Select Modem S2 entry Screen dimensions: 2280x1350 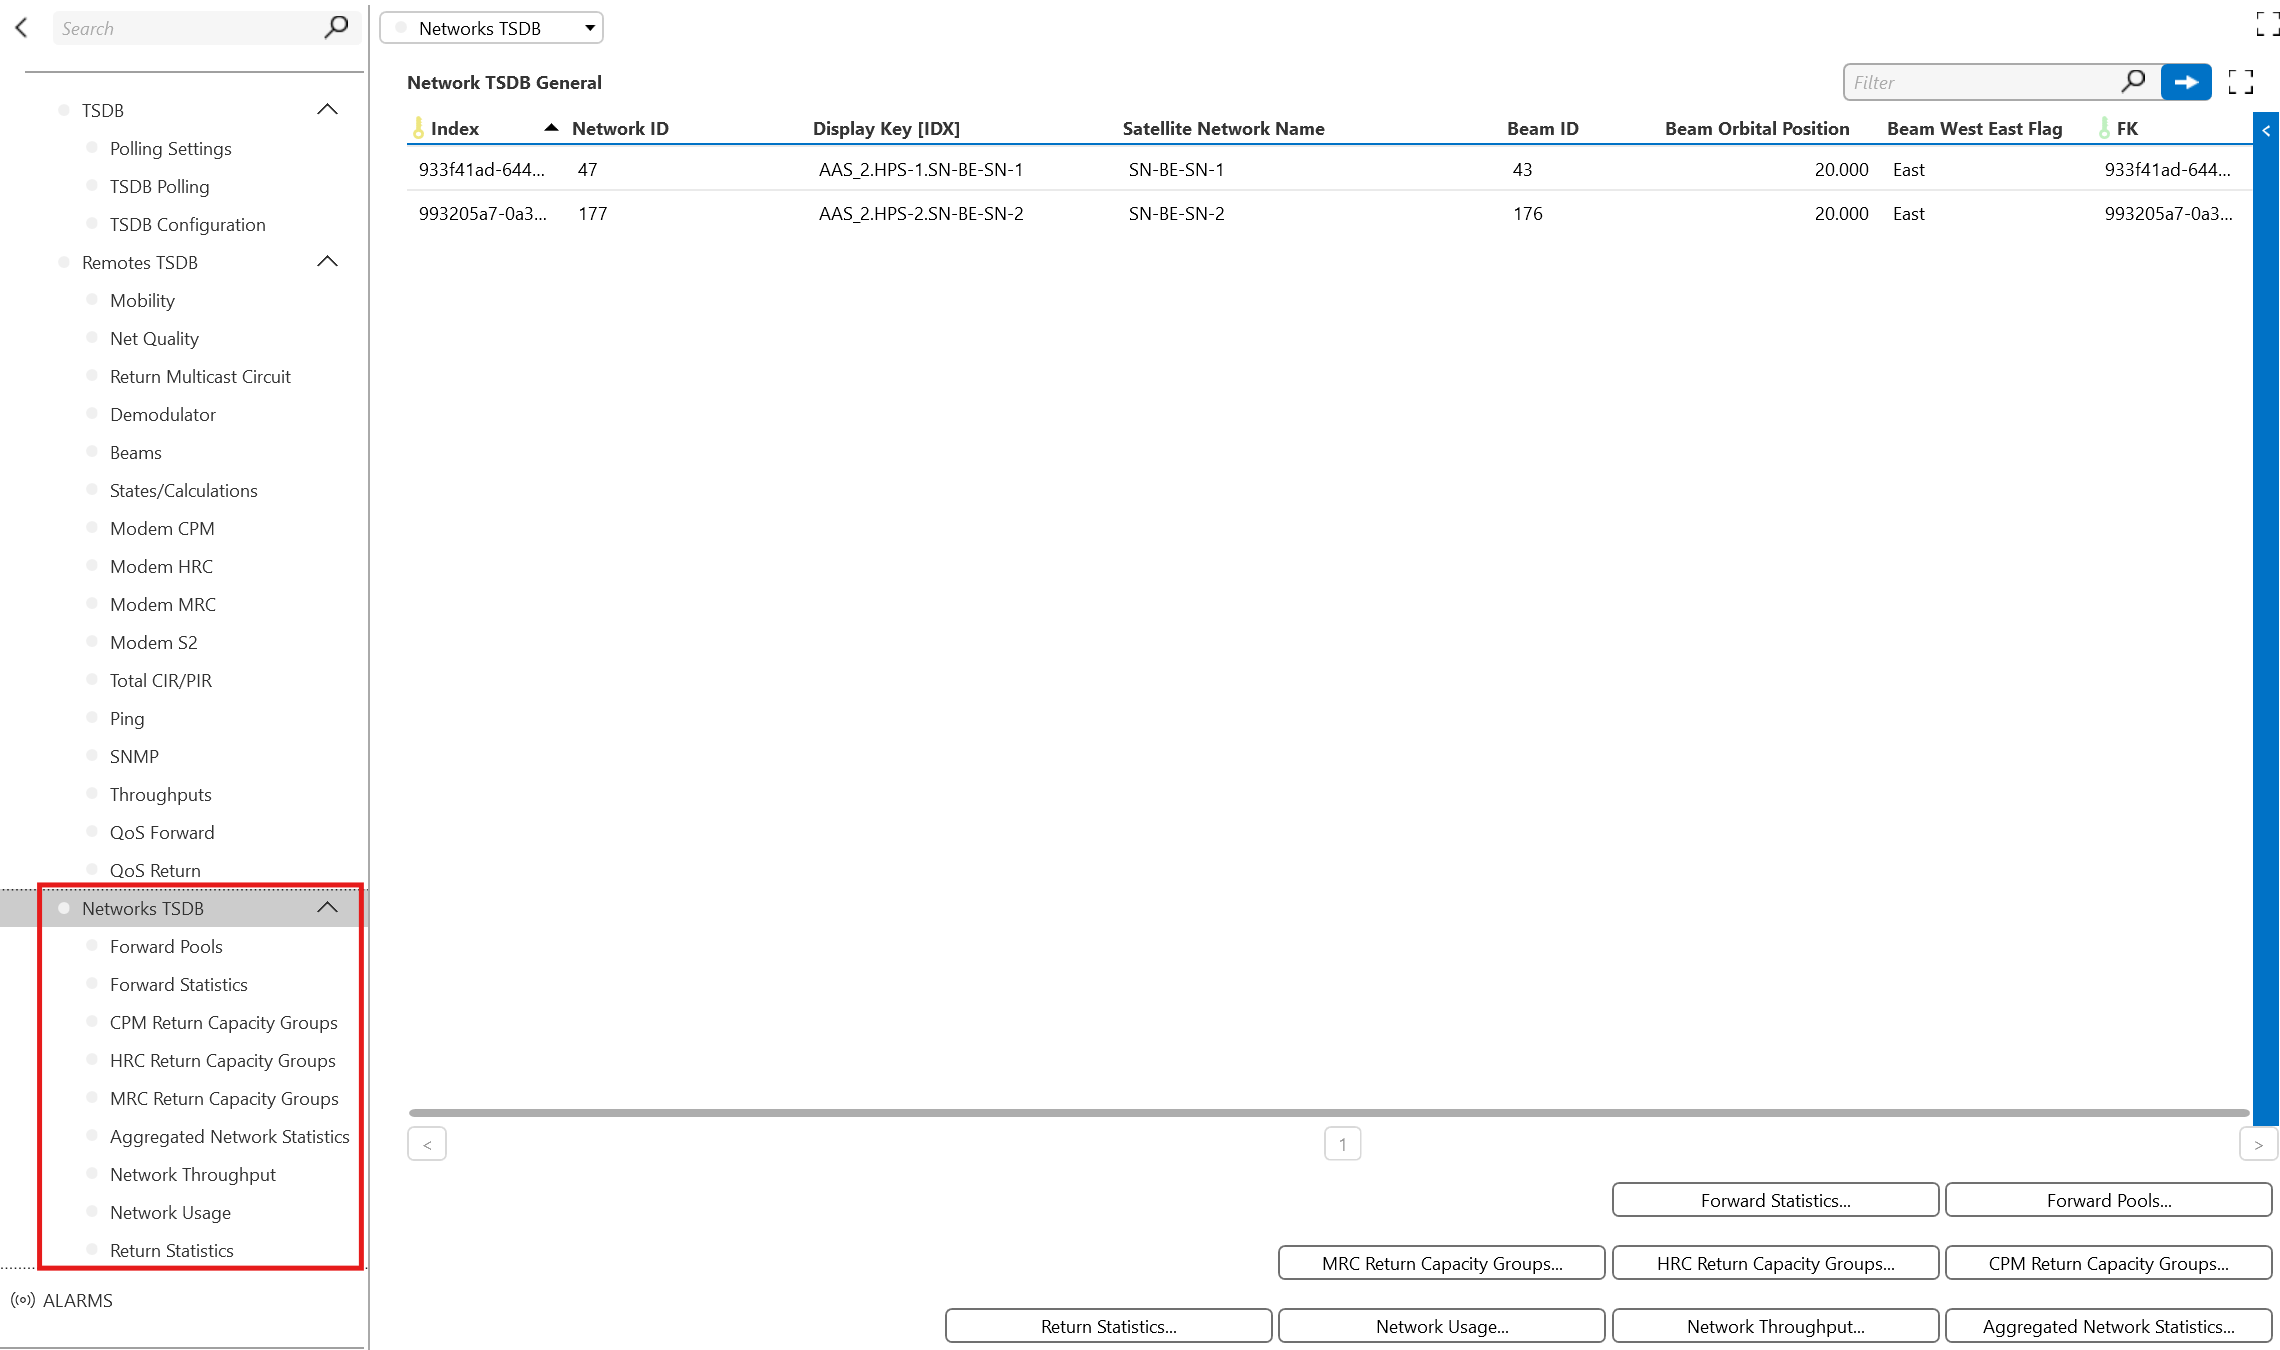pos(154,642)
